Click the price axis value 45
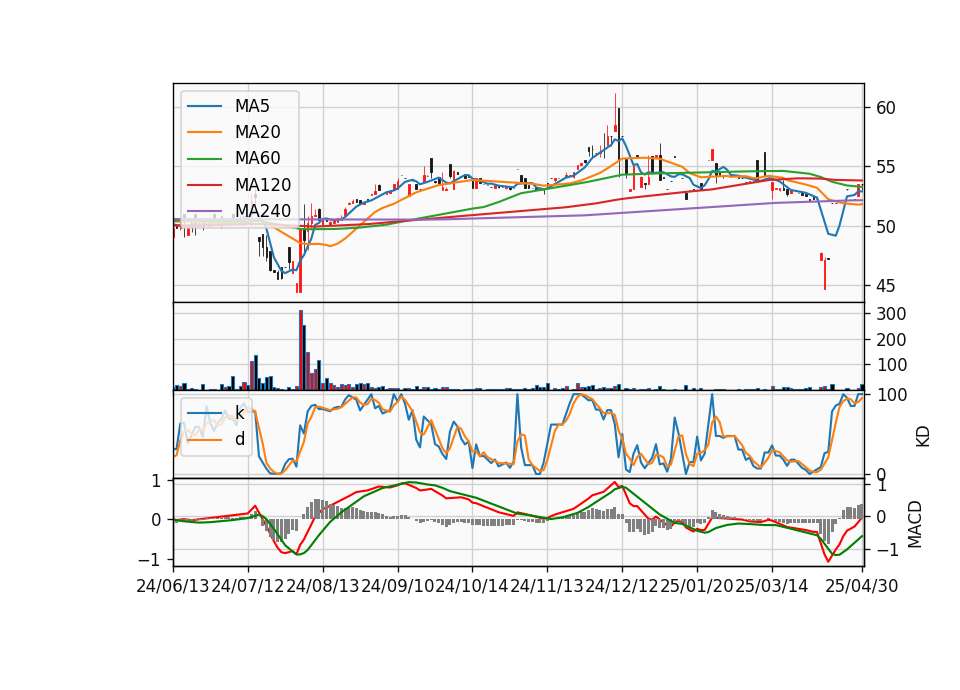This screenshot has width=960, height=690. coord(886,286)
